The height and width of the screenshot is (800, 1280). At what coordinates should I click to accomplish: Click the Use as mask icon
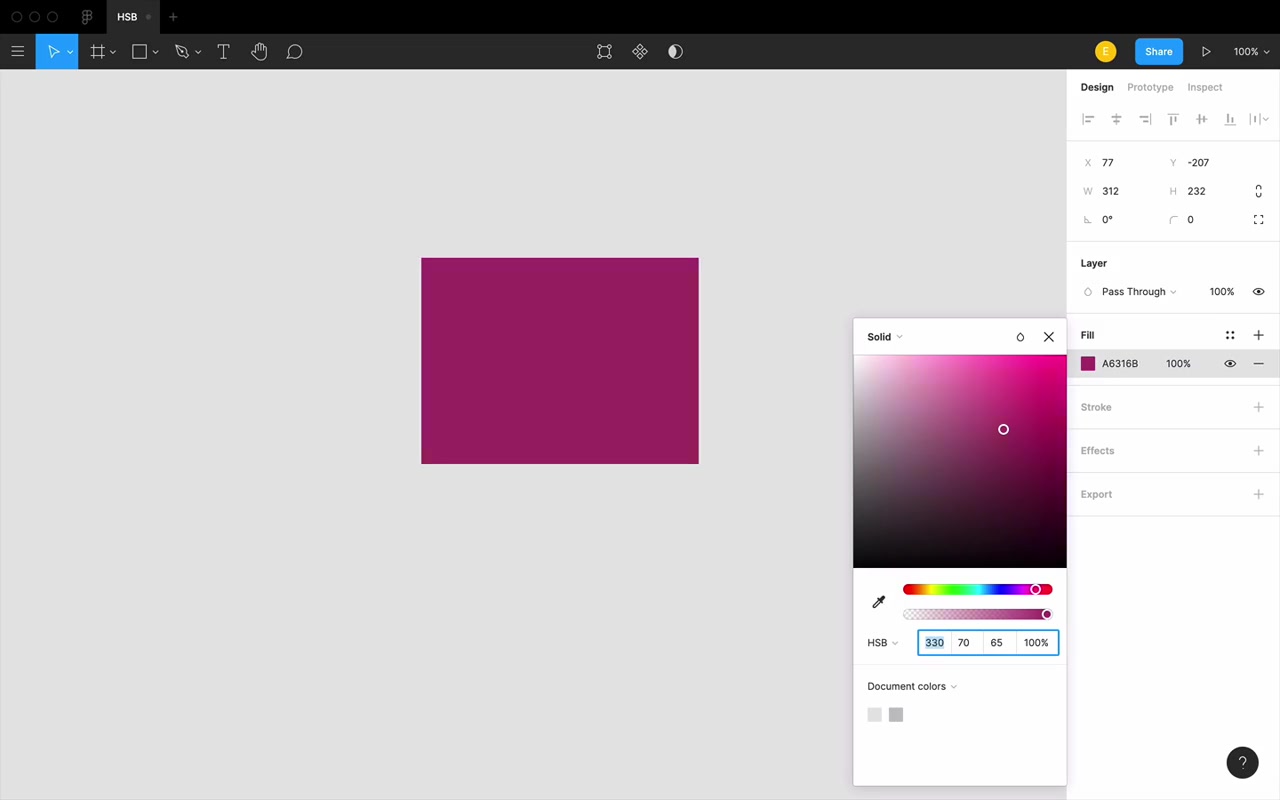click(x=675, y=52)
